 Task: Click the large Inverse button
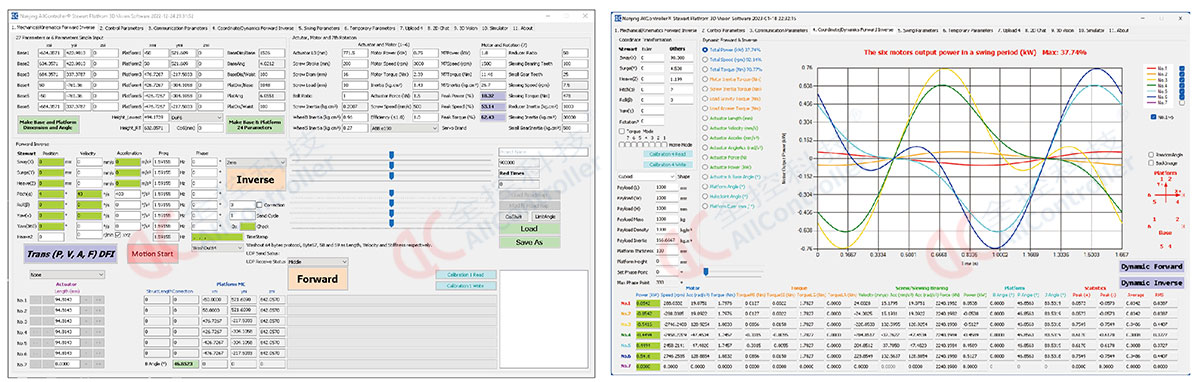(255, 179)
